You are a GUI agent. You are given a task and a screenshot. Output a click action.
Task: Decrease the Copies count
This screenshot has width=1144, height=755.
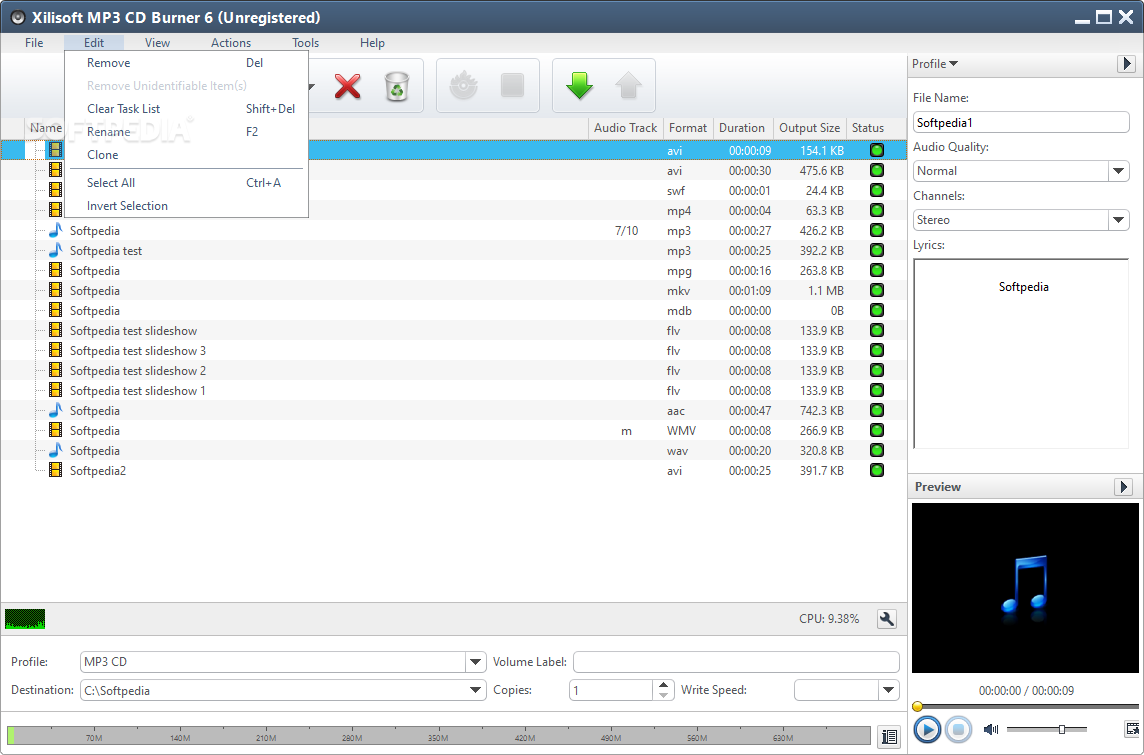(x=662, y=695)
